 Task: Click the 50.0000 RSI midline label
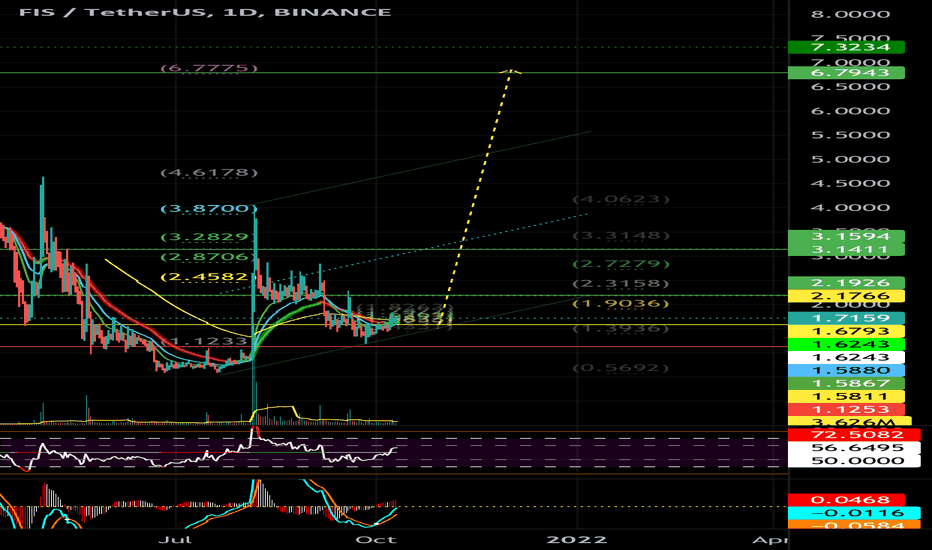tap(854, 461)
